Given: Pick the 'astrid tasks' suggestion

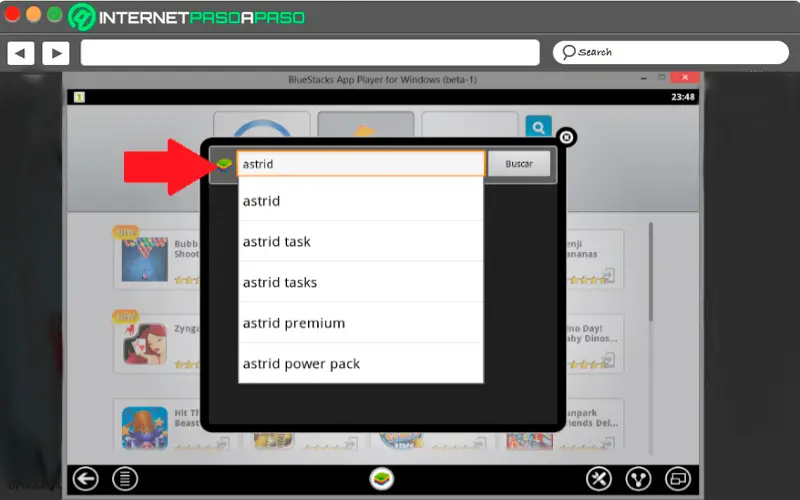Looking at the screenshot, I should 361,282.
